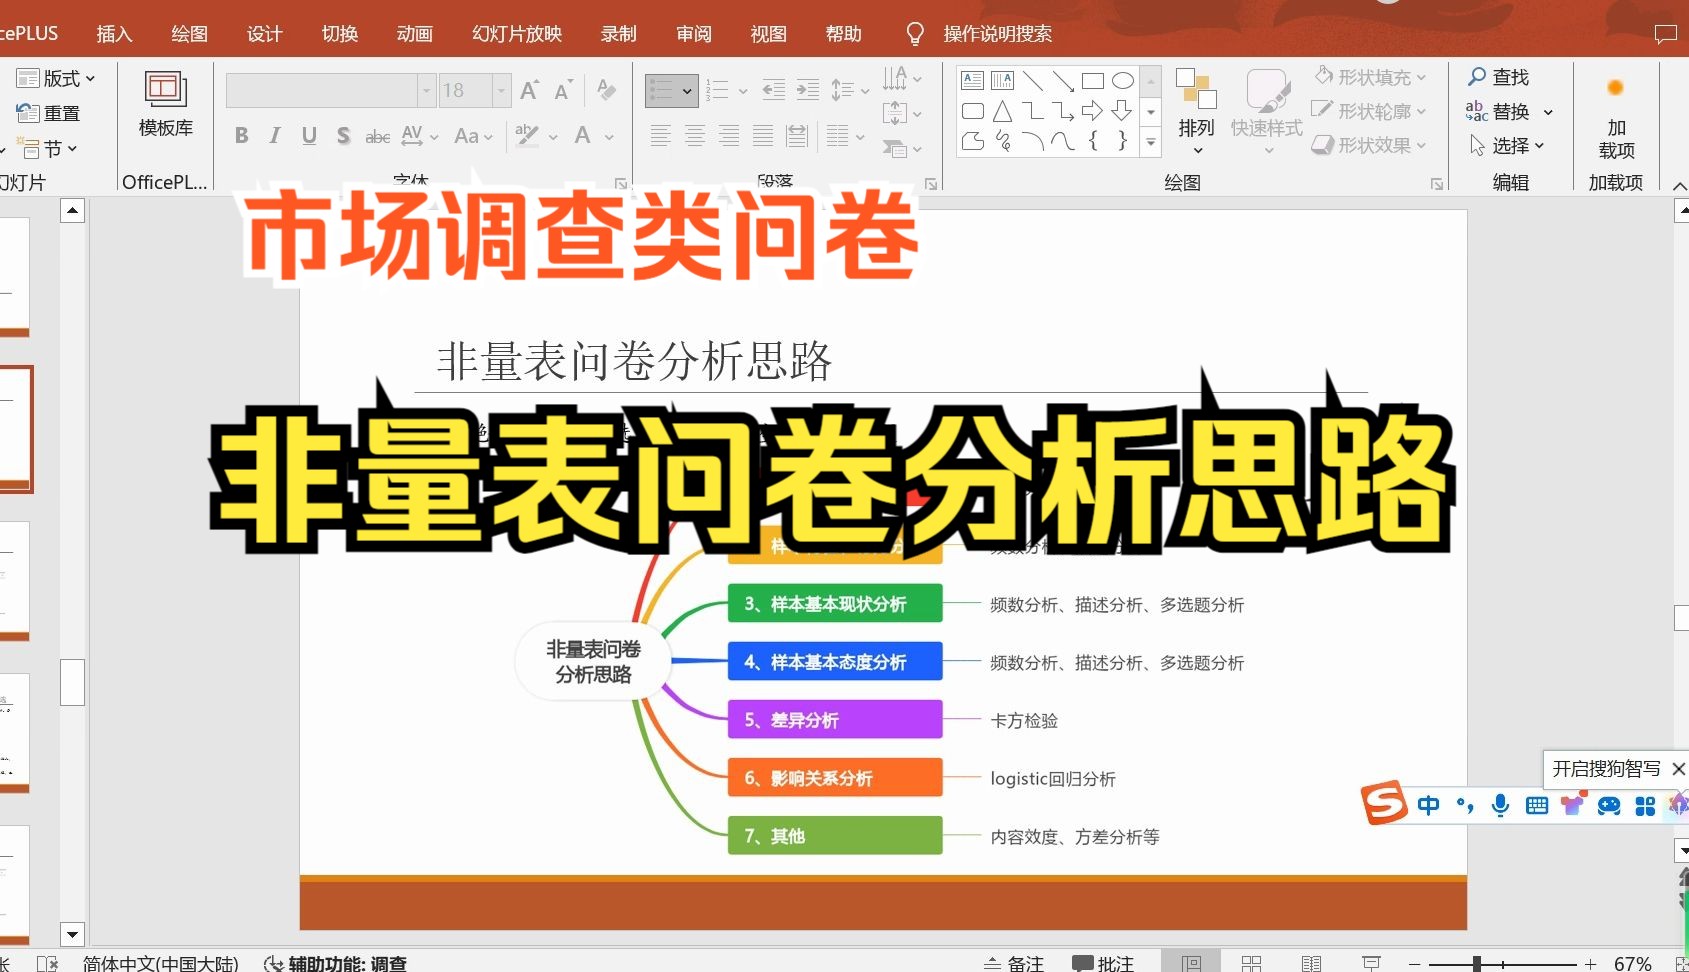The image size is (1689, 972).
Task: Open 形状填充 shape fill dropdown
Action: [x=1370, y=77]
